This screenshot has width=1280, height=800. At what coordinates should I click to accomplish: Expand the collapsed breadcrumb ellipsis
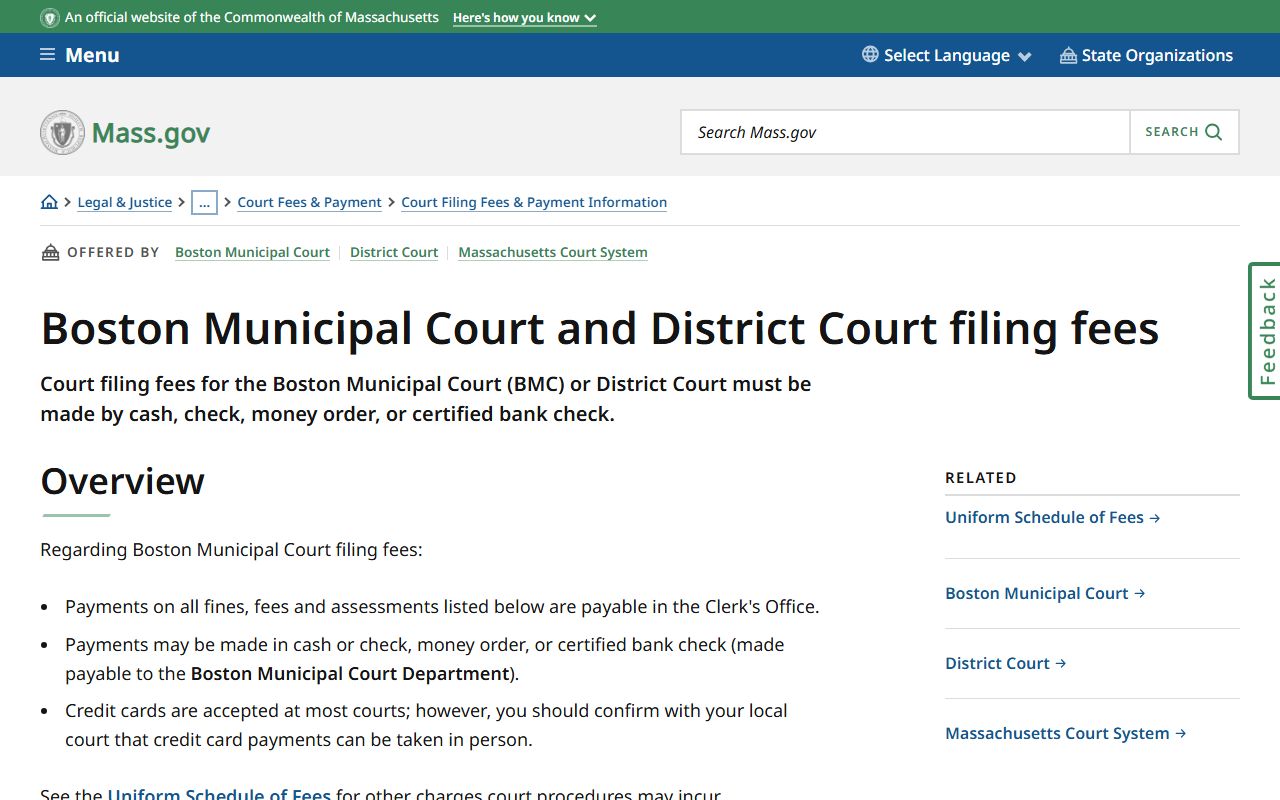(204, 202)
